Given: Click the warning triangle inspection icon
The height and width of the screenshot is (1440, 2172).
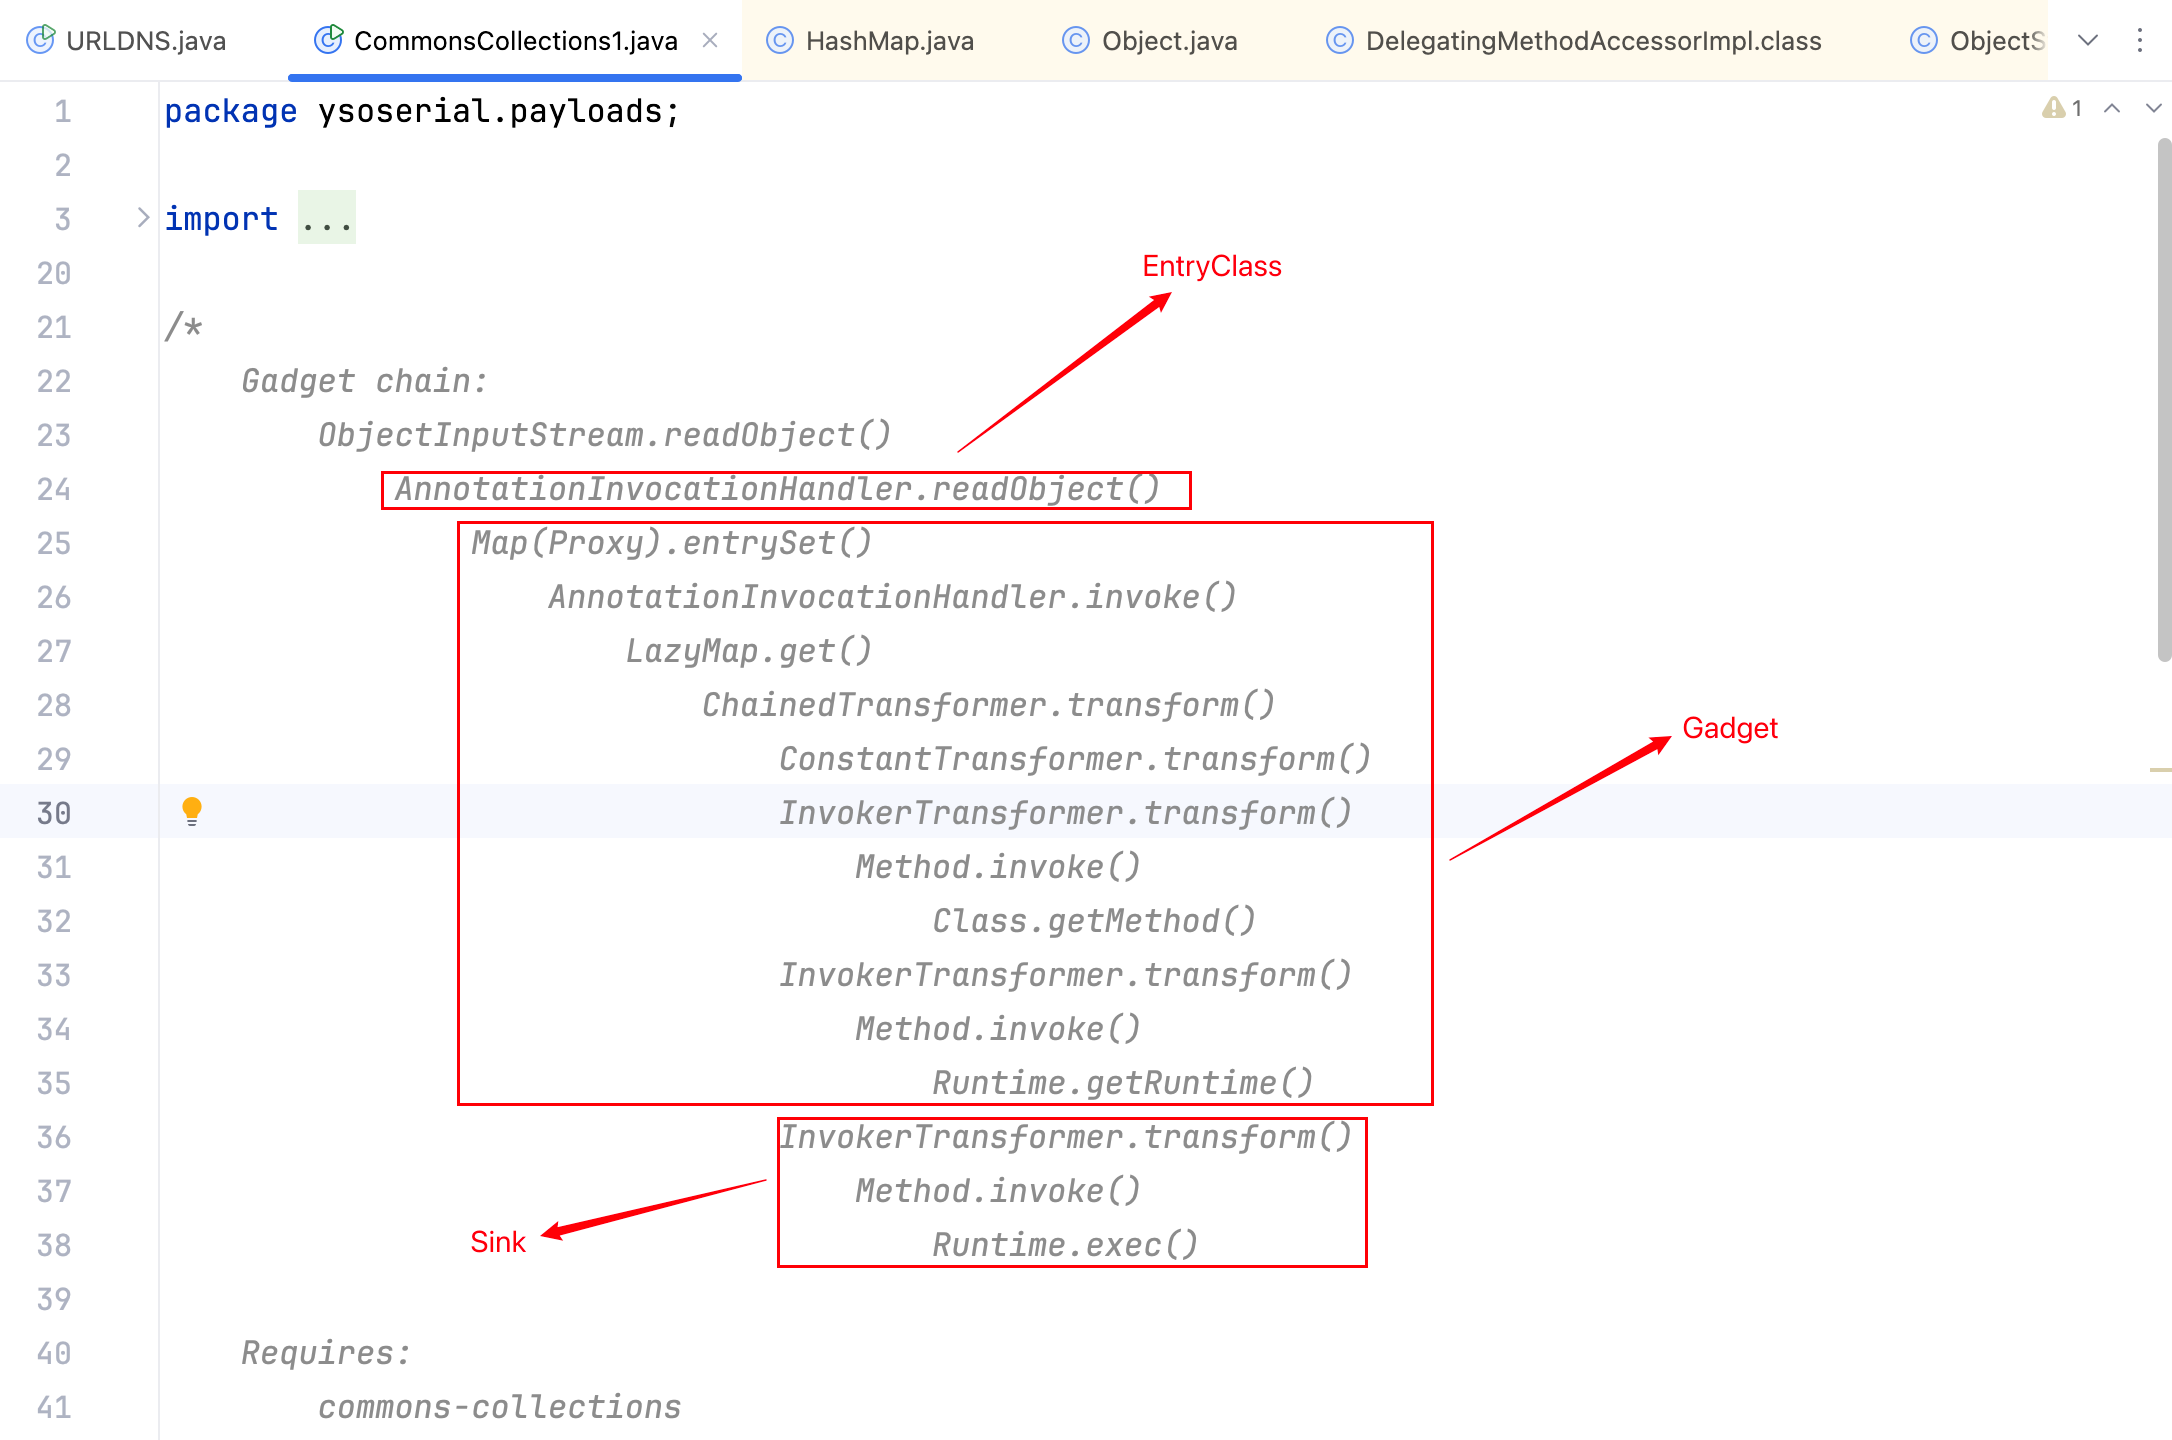Looking at the screenshot, I should [2053, 108].
